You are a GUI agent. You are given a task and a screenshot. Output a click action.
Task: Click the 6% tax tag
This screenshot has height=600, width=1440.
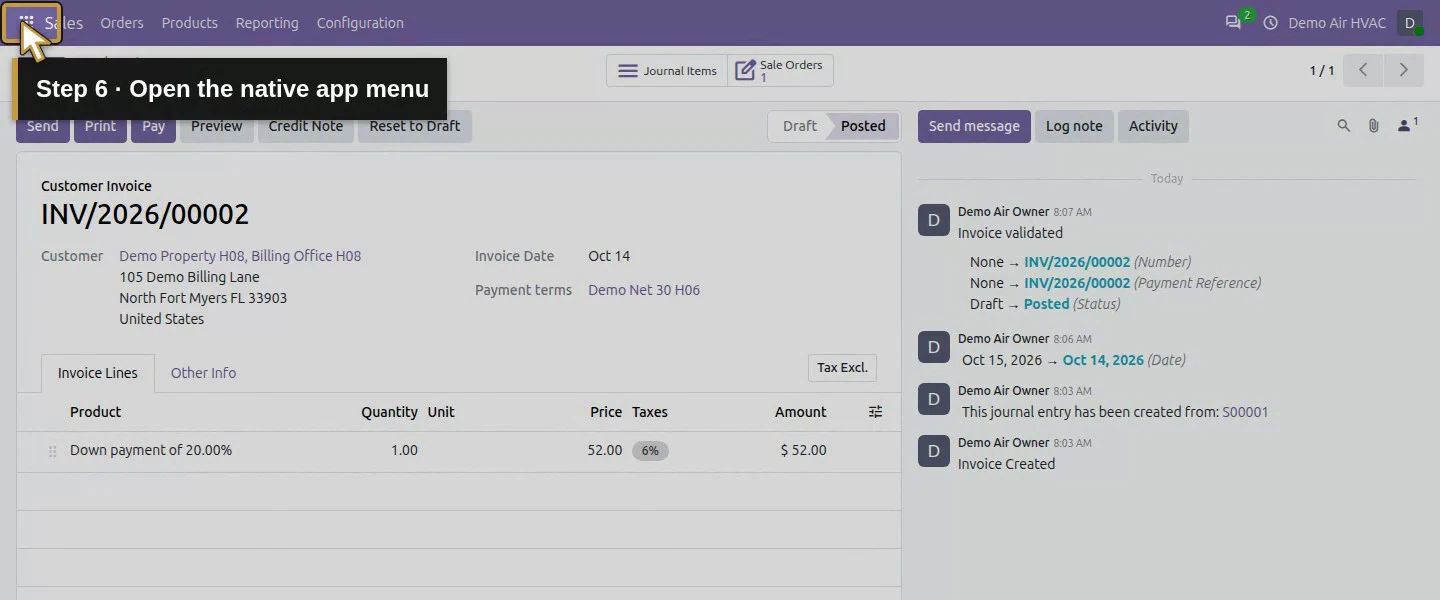[x=650, y=451]
